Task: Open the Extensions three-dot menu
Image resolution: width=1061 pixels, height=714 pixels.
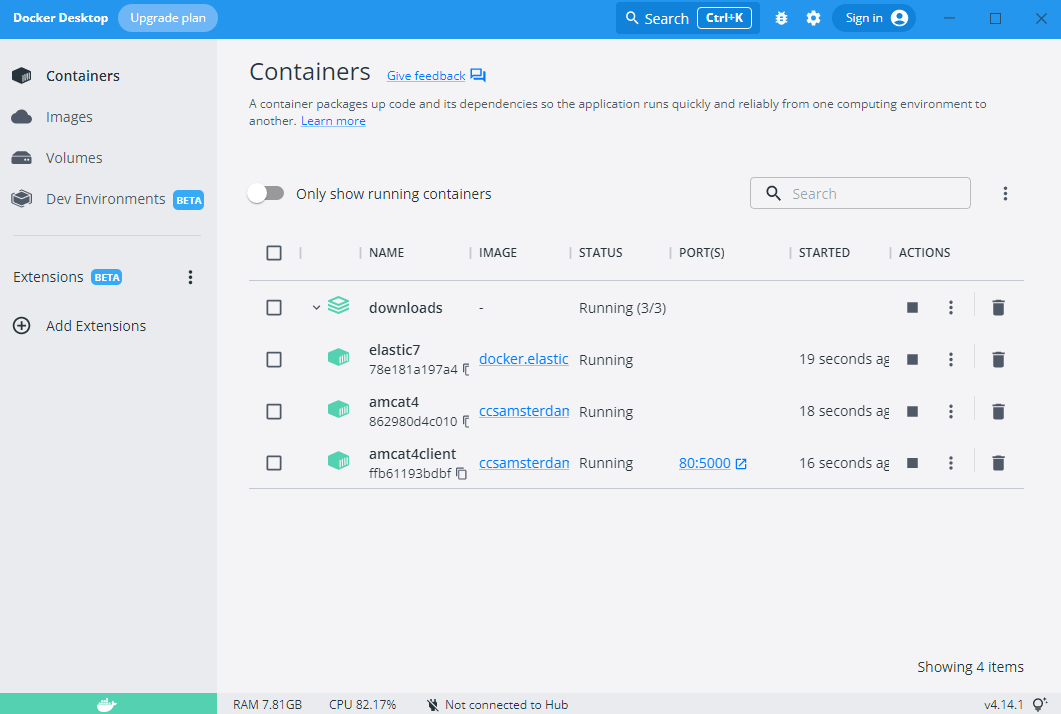Action: (191, 278)
